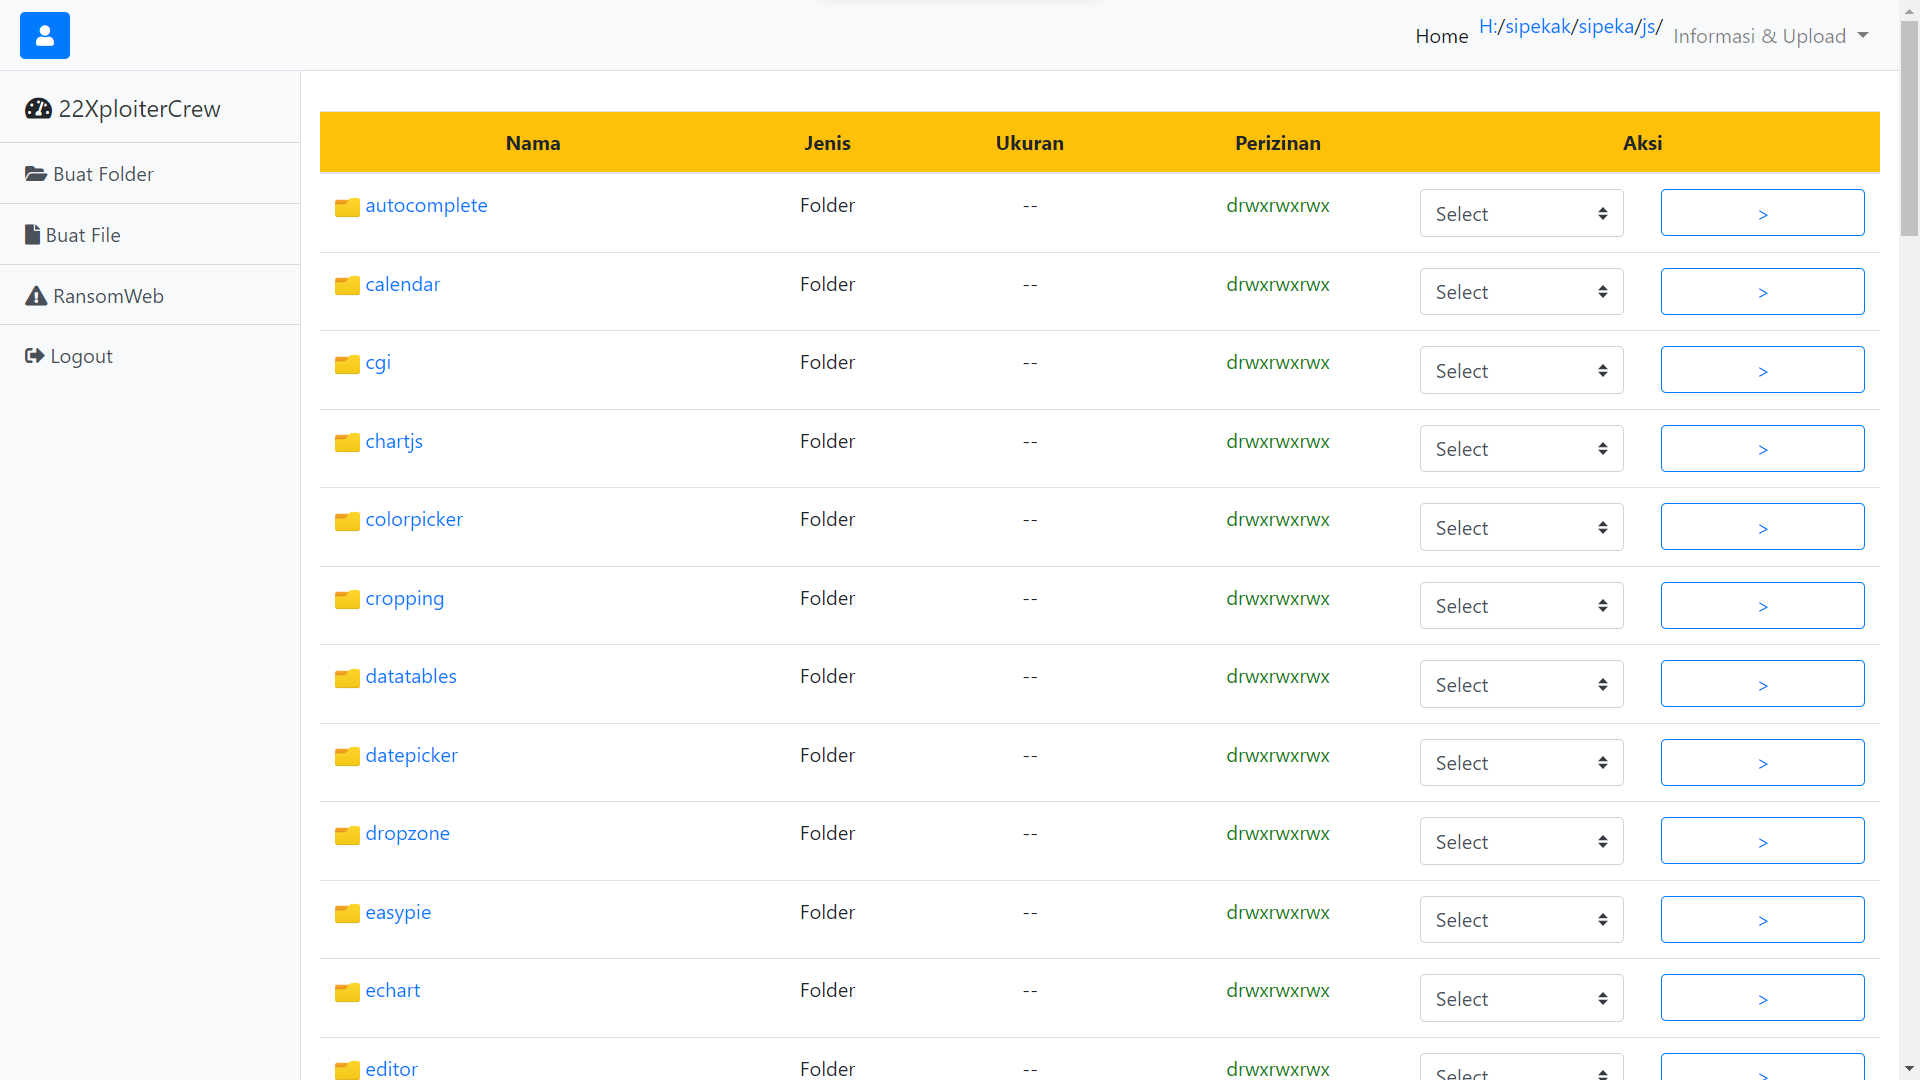Click the js path link
The height and width of the screenshot is (1080, 1920).
pyautogui.click(x=1648, y=27)
